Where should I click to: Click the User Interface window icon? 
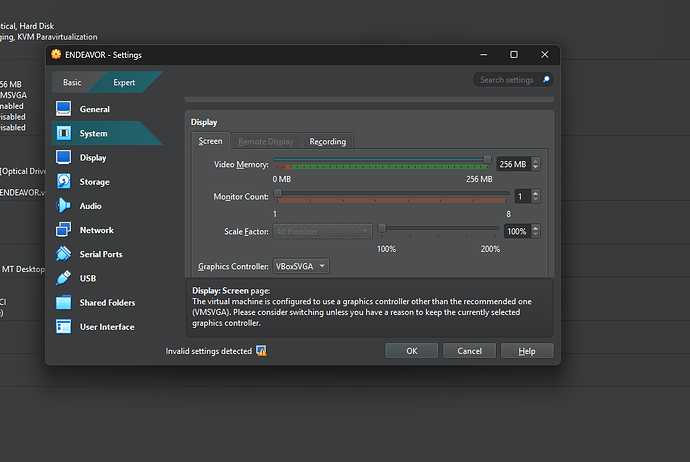point(63,326)
